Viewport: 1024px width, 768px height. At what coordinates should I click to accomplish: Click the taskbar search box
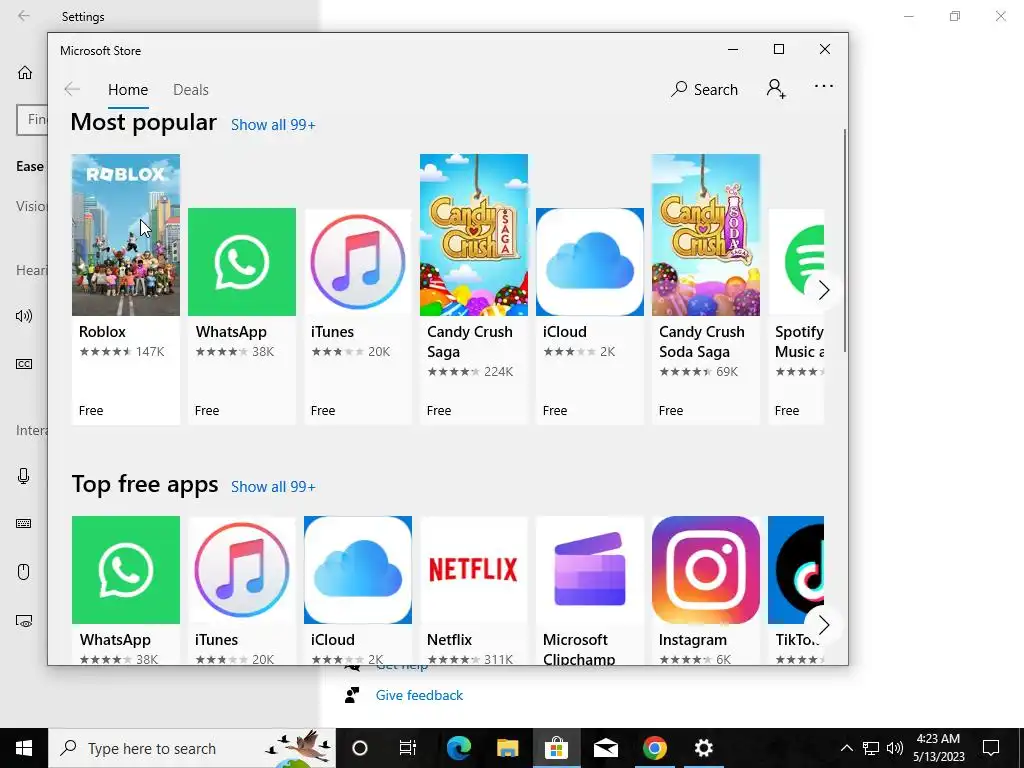click(192, 748)
